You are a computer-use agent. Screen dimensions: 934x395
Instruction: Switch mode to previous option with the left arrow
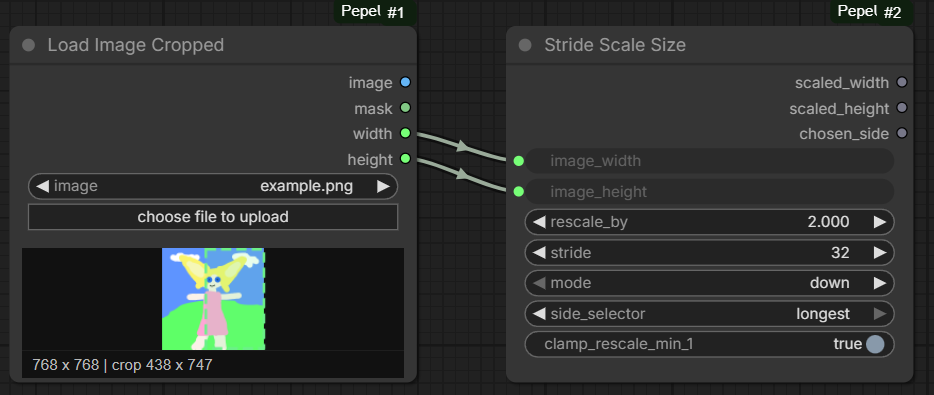coord(538,283)
